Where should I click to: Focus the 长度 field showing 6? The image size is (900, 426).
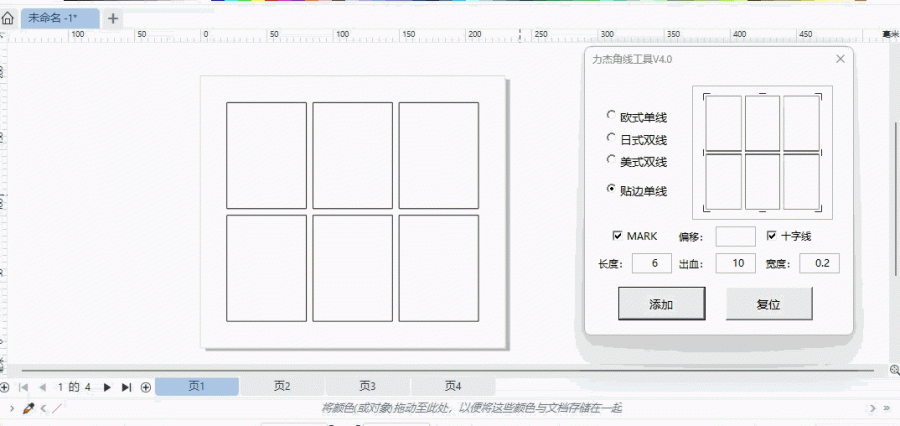coord(652,264)
